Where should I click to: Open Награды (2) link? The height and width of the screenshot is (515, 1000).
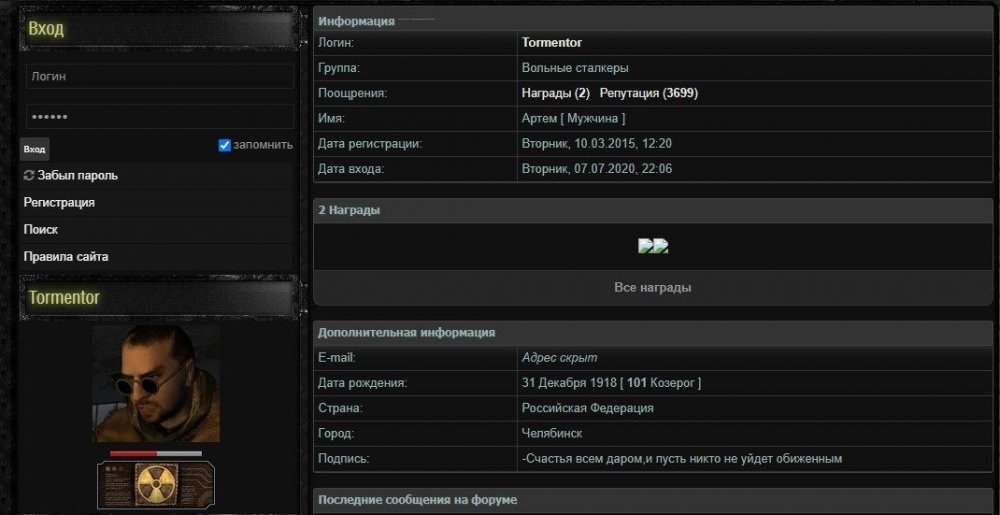[x=555, y=93]
